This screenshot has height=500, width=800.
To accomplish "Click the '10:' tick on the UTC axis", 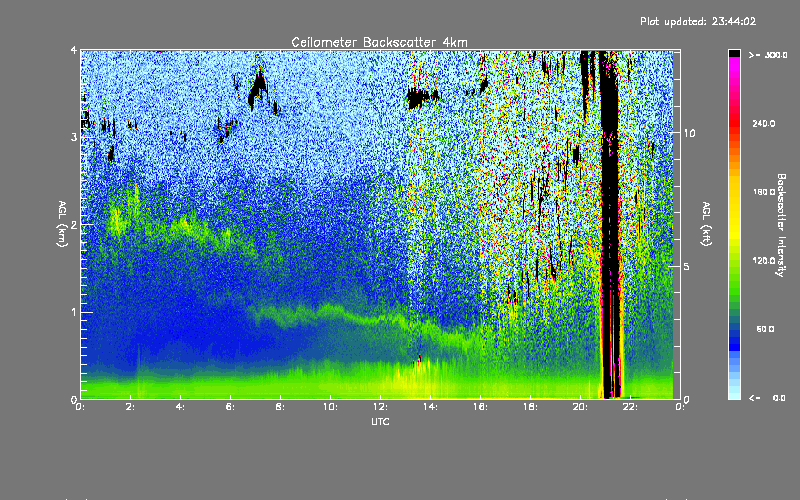I will coord(330,407).
